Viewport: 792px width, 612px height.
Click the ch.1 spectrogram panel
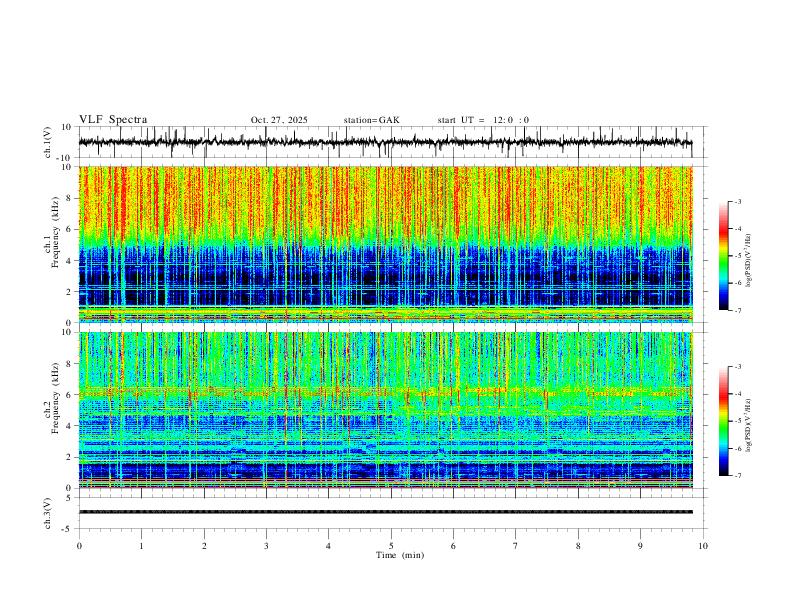(385, 244)
